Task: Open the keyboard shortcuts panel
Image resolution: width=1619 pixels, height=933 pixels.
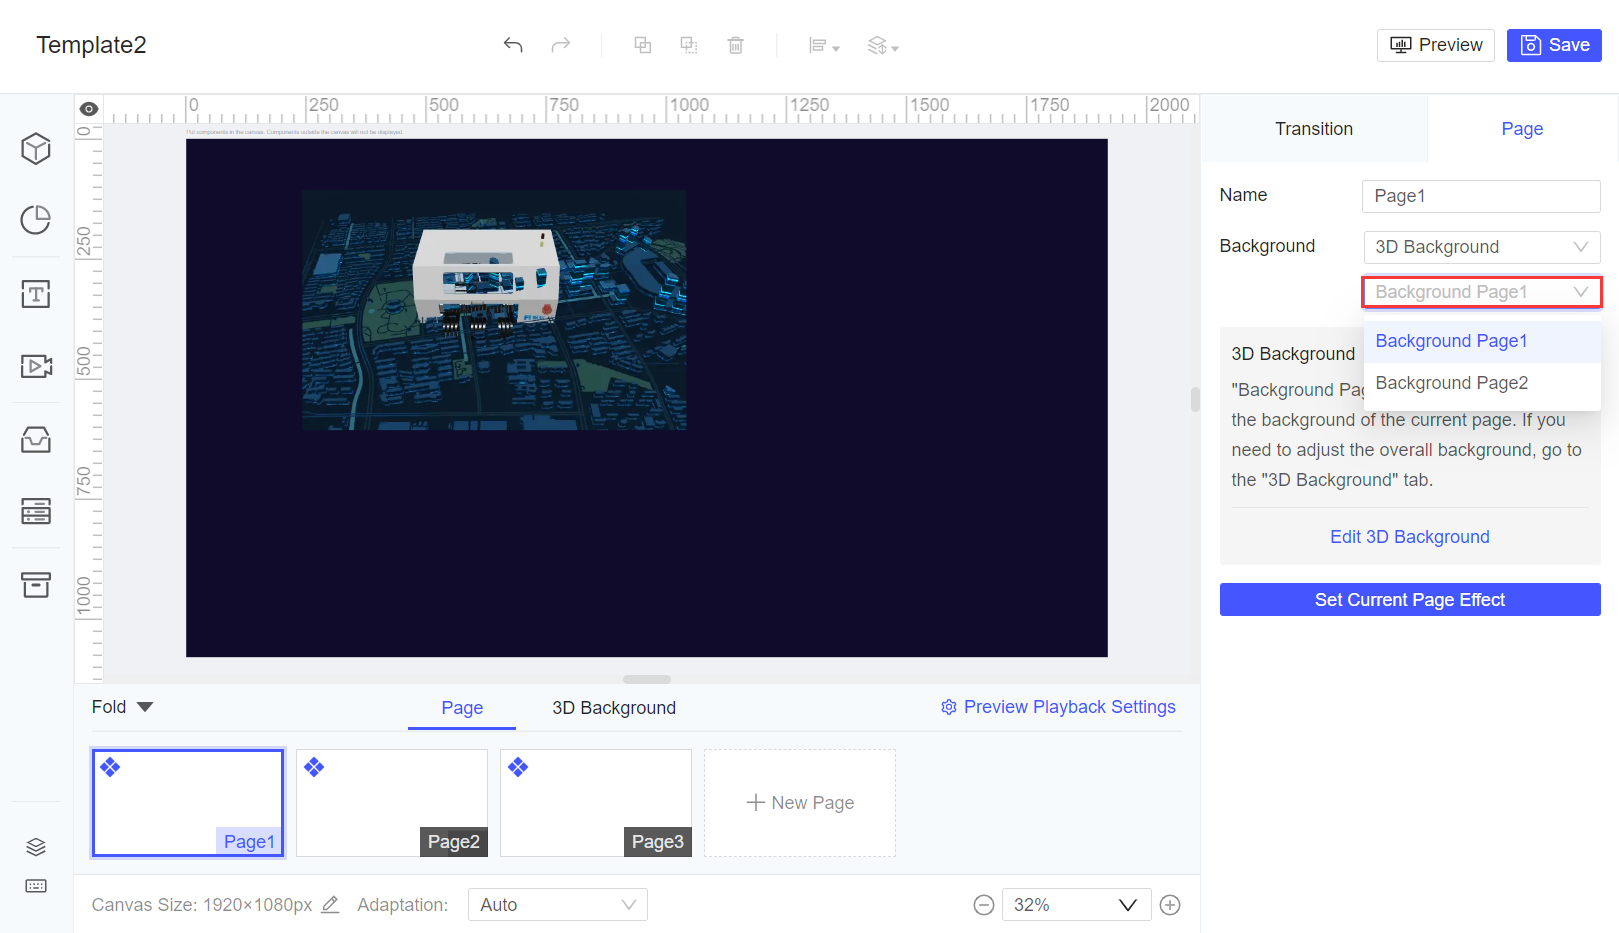Action: [35, 886]
